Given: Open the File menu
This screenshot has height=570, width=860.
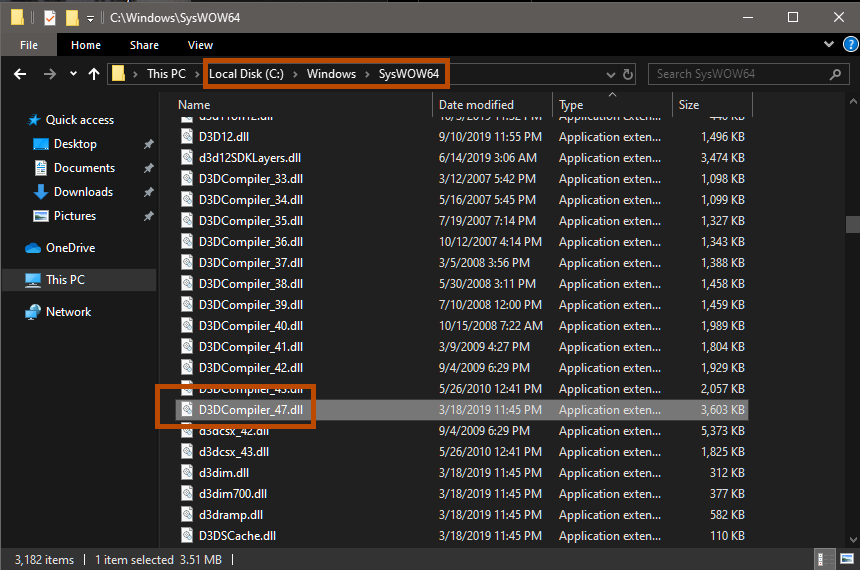Looking at the screenshot, I should point(29,45).
